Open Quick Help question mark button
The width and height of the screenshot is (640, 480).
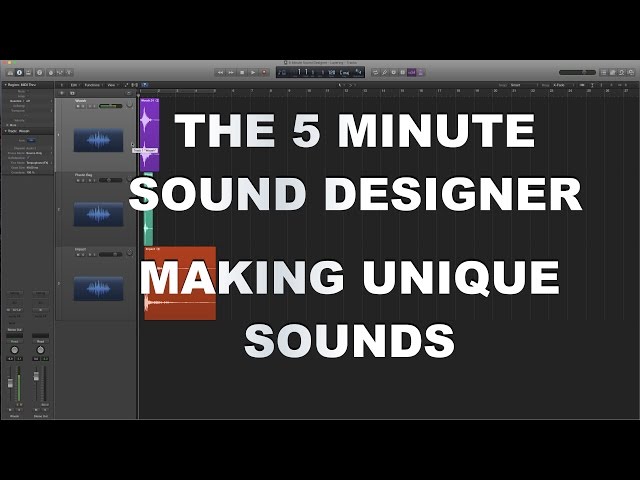pos(40,73)
